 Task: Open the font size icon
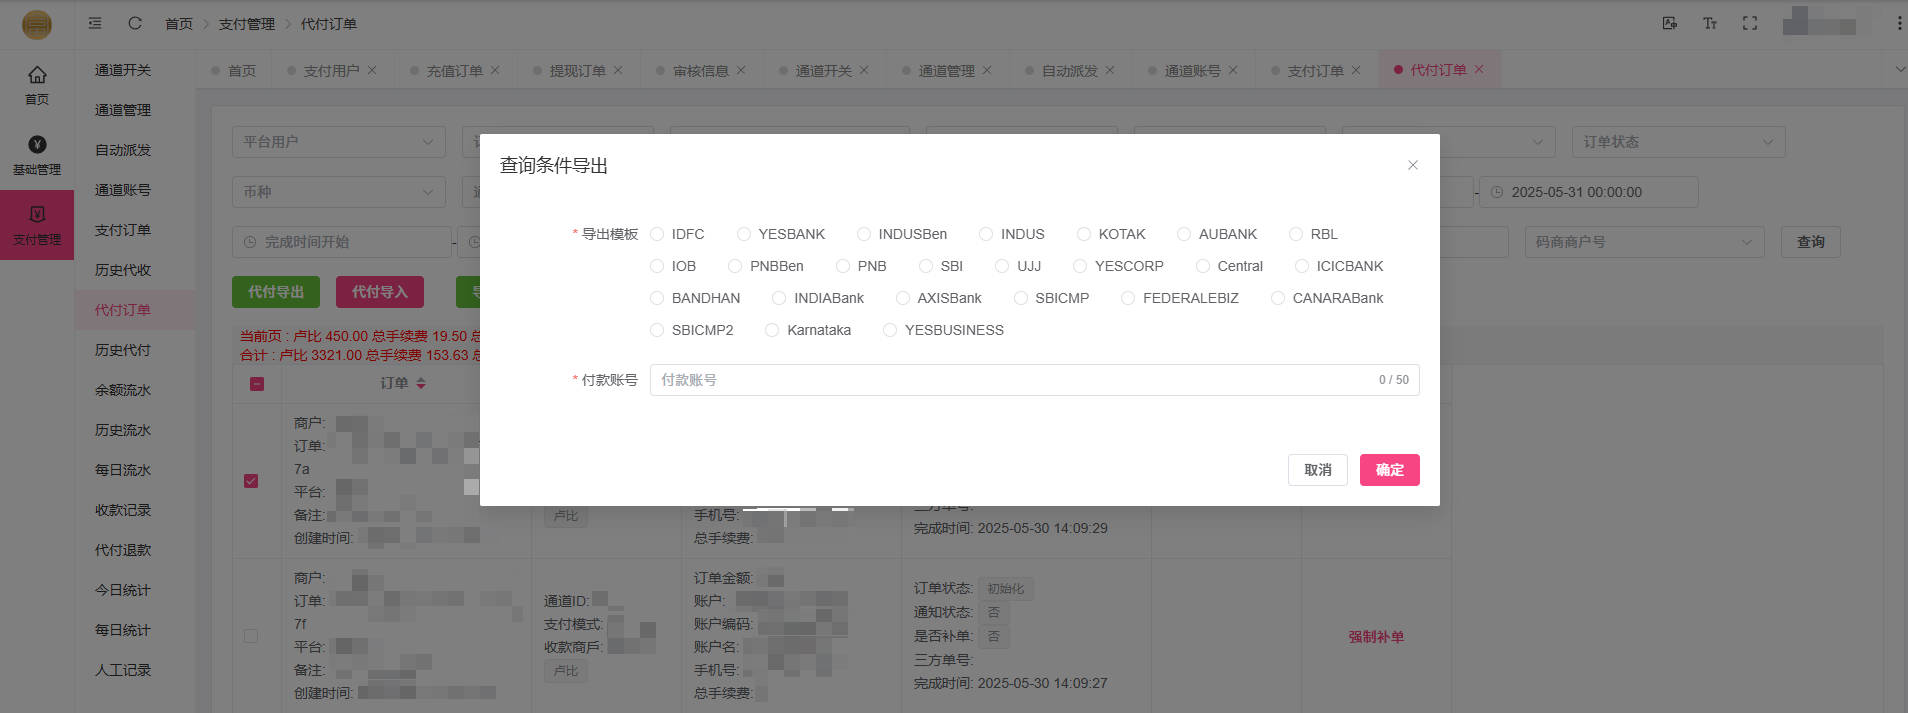(x=1709, y=23)
